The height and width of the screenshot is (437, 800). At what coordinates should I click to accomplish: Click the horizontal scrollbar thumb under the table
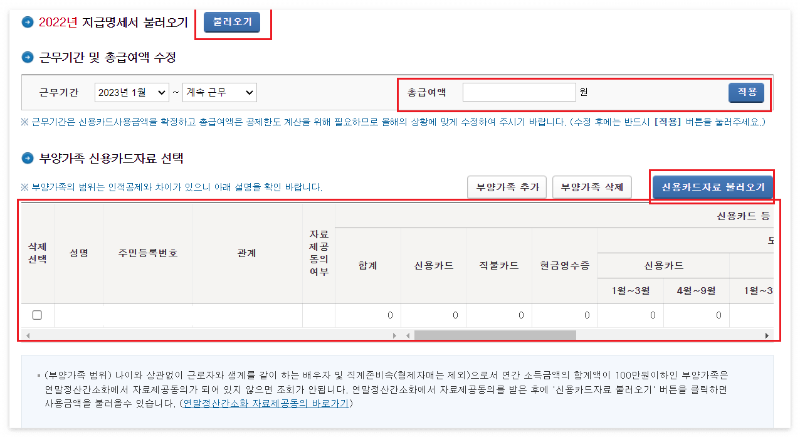[495, 336]
